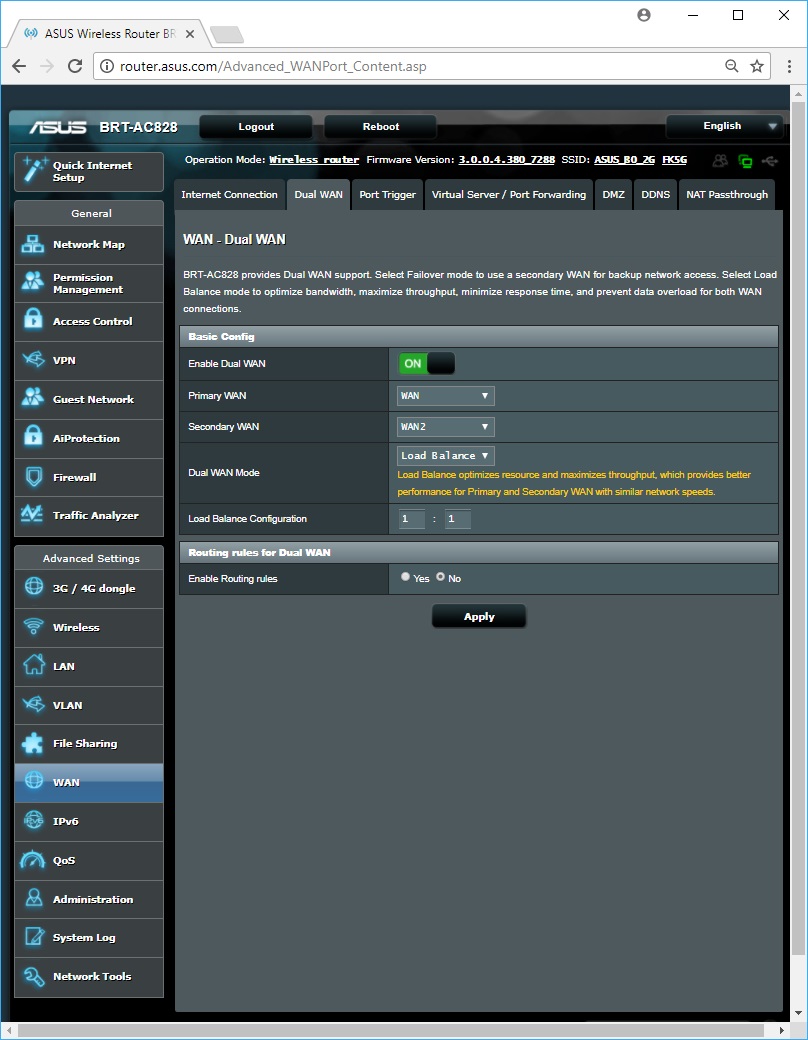Click the Wireless signal icon
The width and height of the screenshot is (808, 1040).
tap(34, 627)
